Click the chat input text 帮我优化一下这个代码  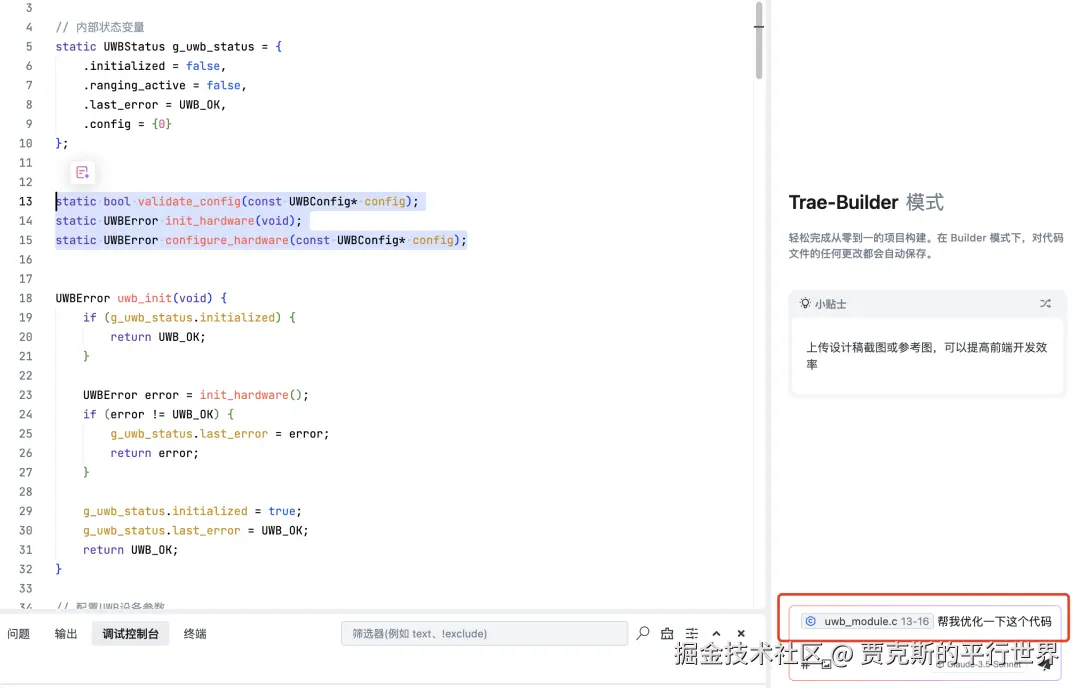[x=994, y=621]
